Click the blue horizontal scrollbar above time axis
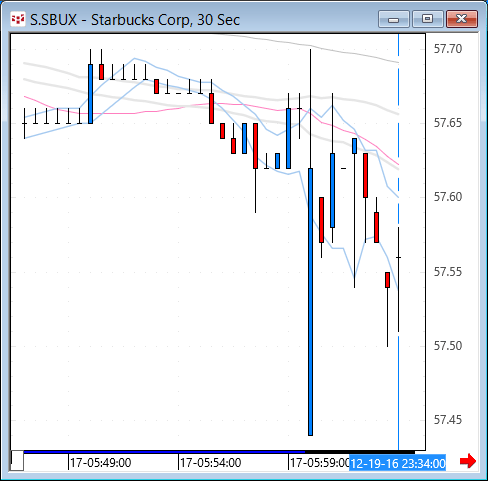488x481 pixels. (164, 452)
